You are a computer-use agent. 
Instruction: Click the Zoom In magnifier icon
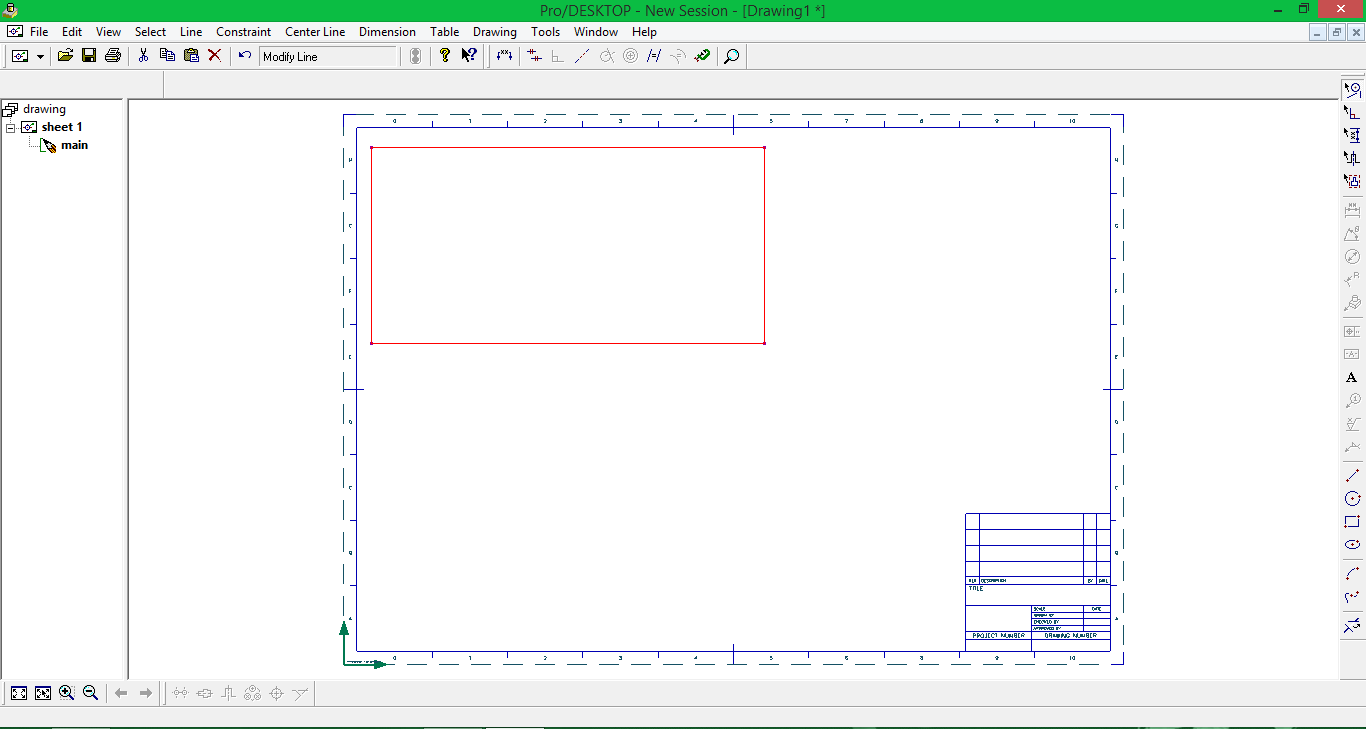(66, 692)
